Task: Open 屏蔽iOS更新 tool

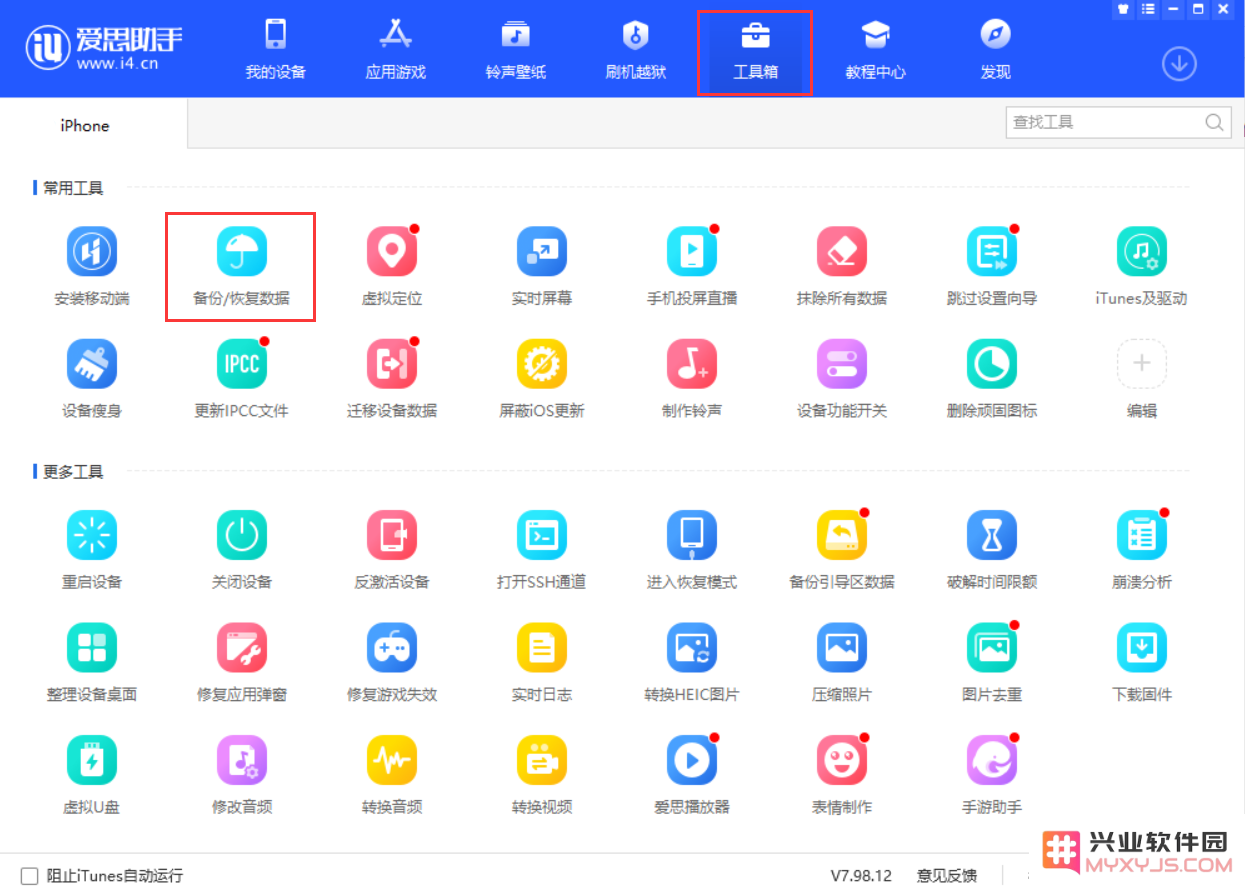Action: click(542, 378)
